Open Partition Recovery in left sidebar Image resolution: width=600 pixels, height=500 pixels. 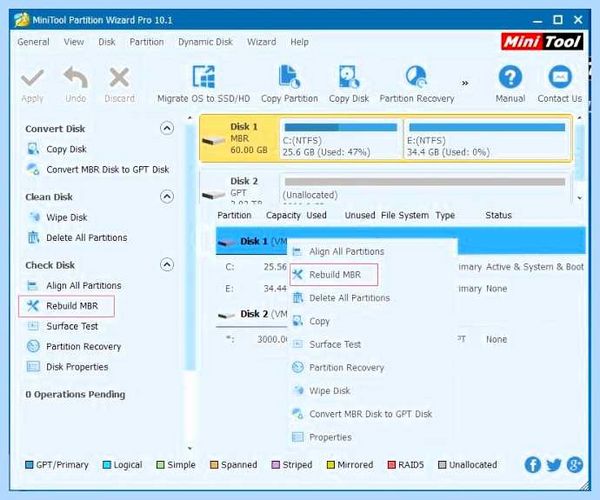(74, 346)
